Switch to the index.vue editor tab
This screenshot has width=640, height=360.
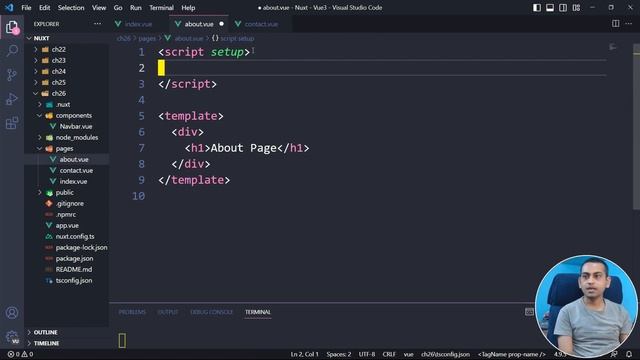138,24
